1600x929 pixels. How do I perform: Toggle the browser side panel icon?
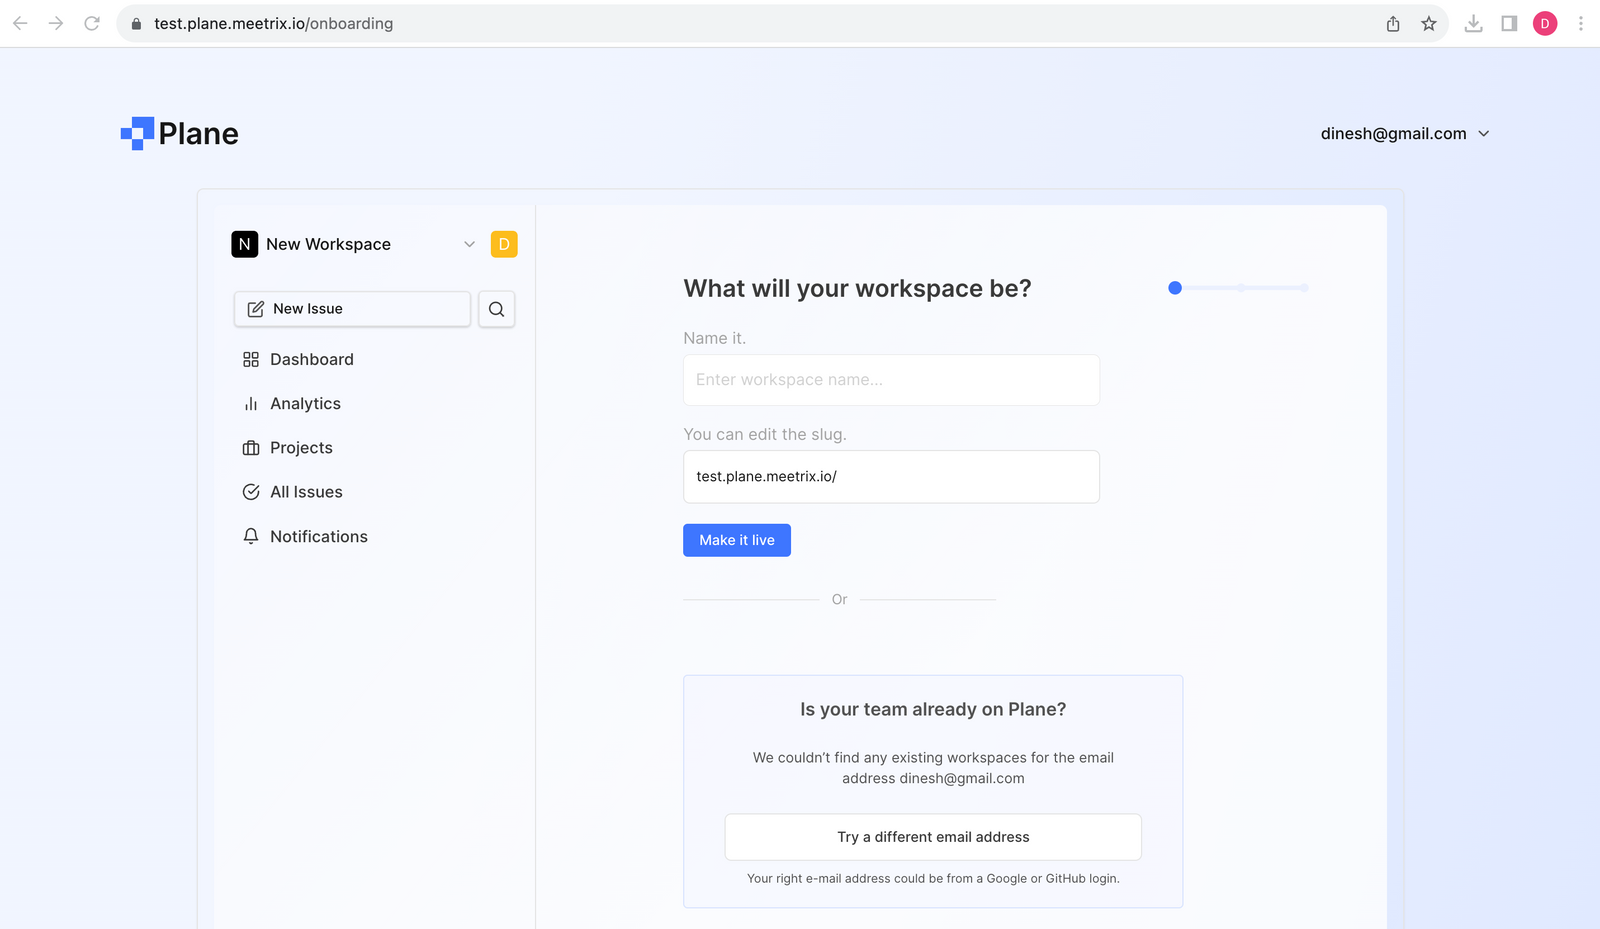pos(1509,24)
